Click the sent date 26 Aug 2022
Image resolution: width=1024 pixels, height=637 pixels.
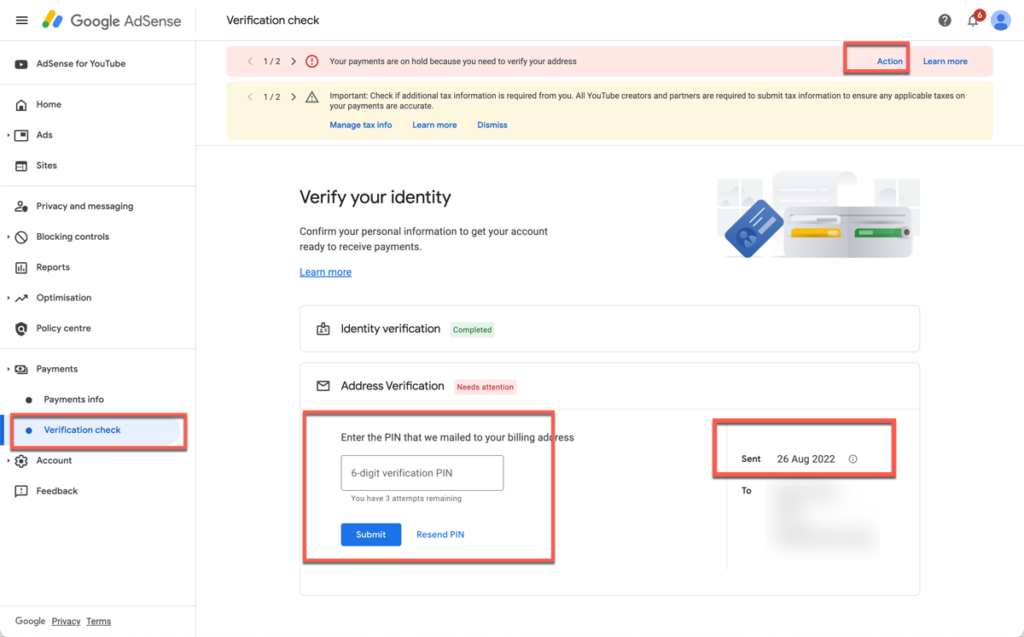[806, 459]
